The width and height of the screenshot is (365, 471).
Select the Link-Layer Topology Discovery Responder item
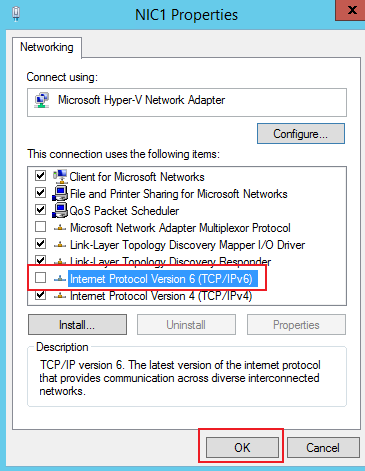[170, 262]
